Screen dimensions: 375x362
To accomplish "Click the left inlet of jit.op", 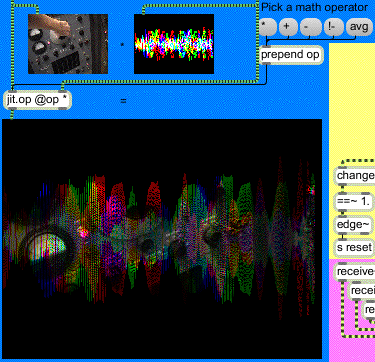I will point(12,91).
